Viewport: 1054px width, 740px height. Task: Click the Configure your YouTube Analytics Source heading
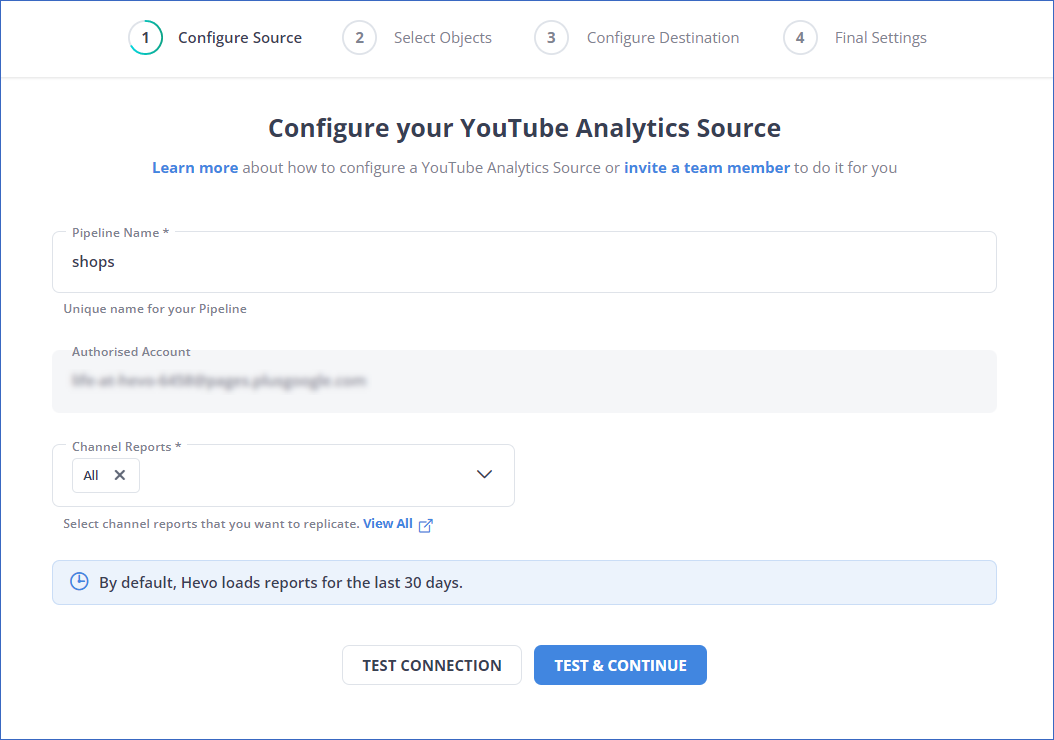pyautogui.click(x=524, y=128)
